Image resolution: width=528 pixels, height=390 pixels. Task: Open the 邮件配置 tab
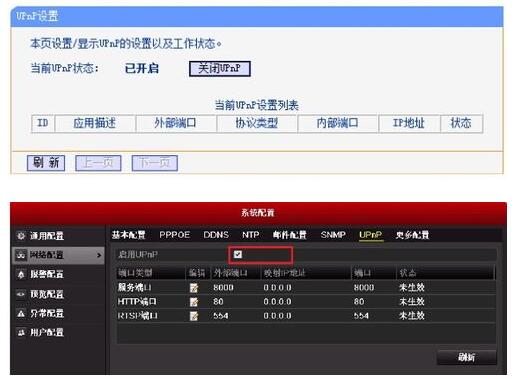coord(290,235)
